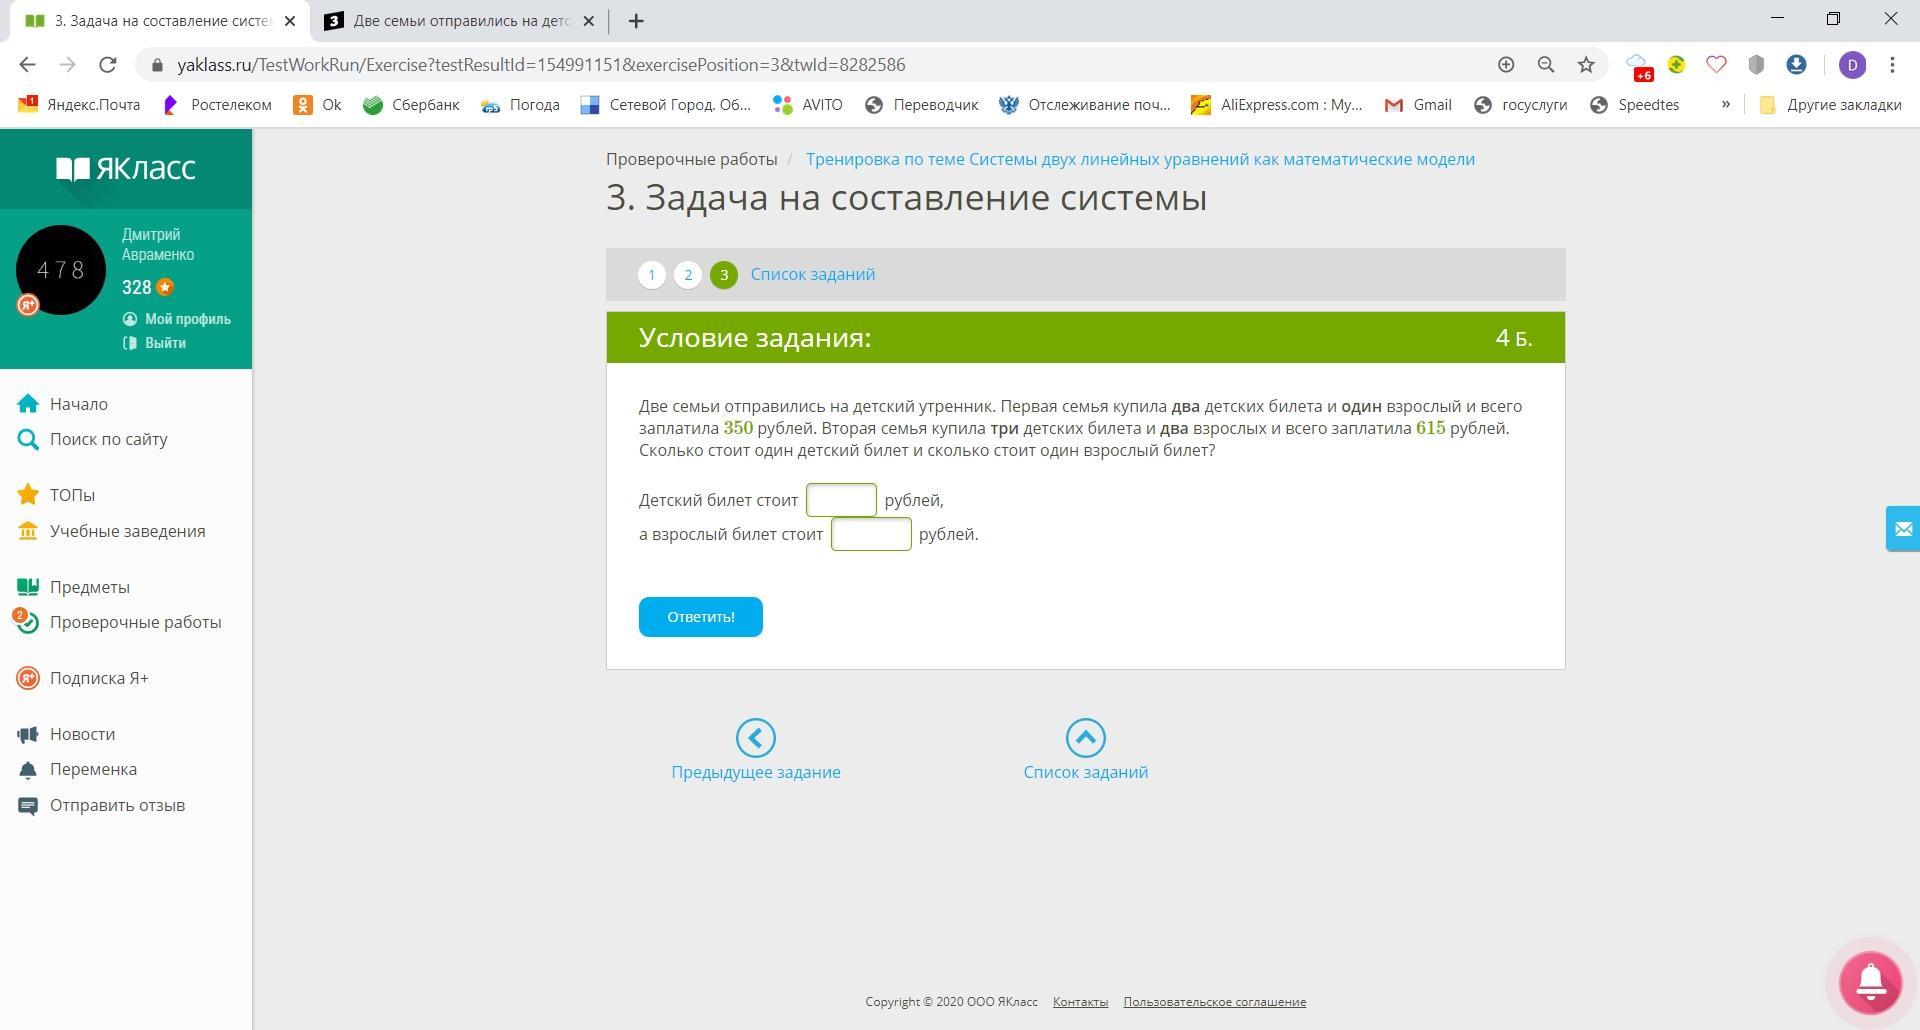
Task: Go to Предыдущее задание
Action: pos(756,772)
